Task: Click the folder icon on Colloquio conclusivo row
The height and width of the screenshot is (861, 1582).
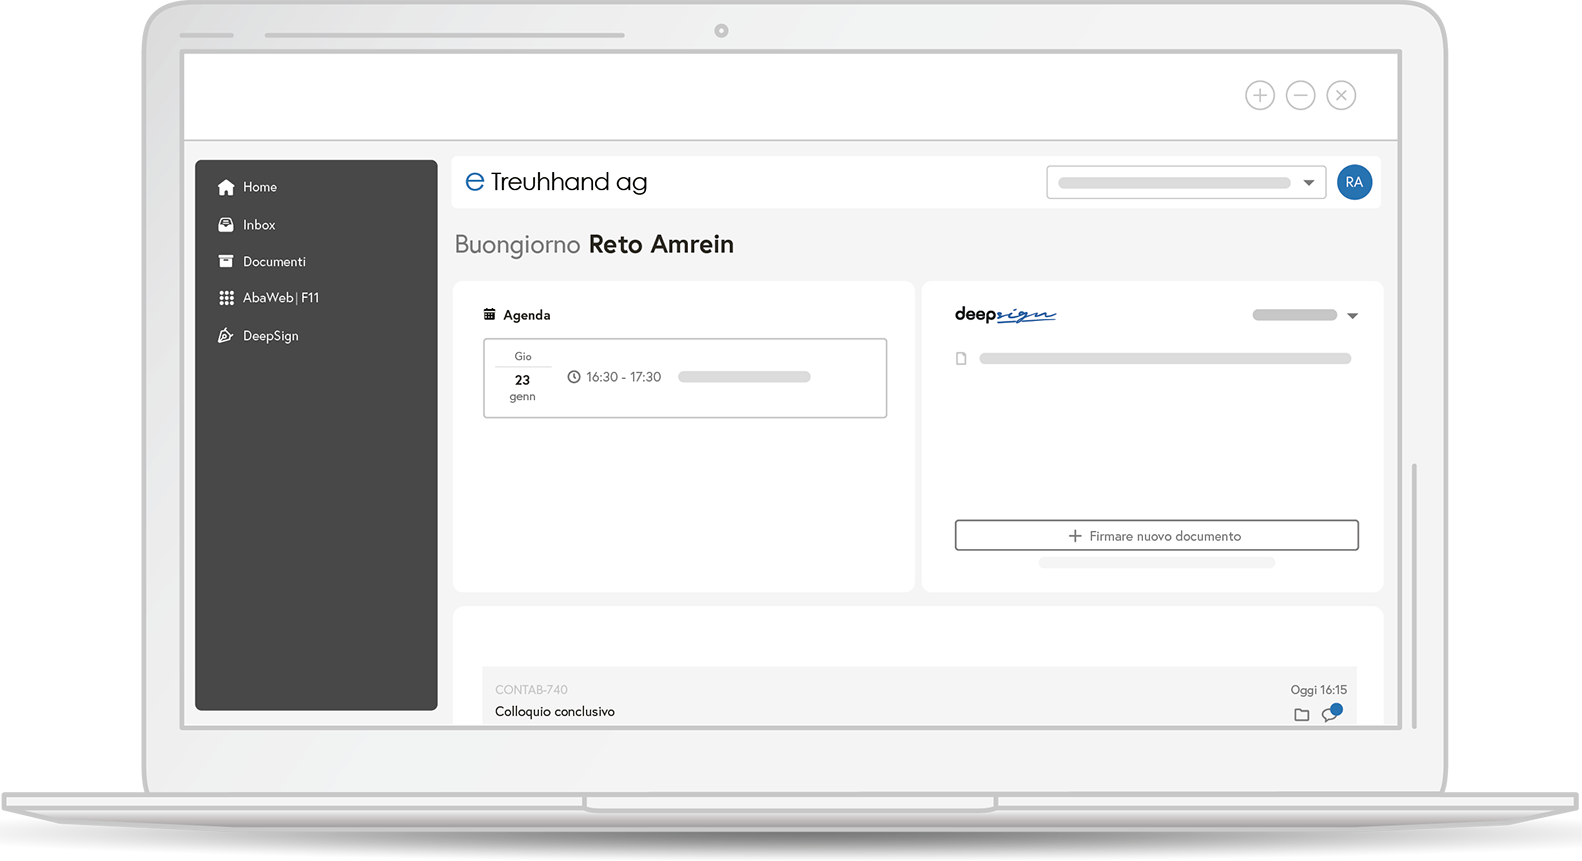Action: point(1301,714)
